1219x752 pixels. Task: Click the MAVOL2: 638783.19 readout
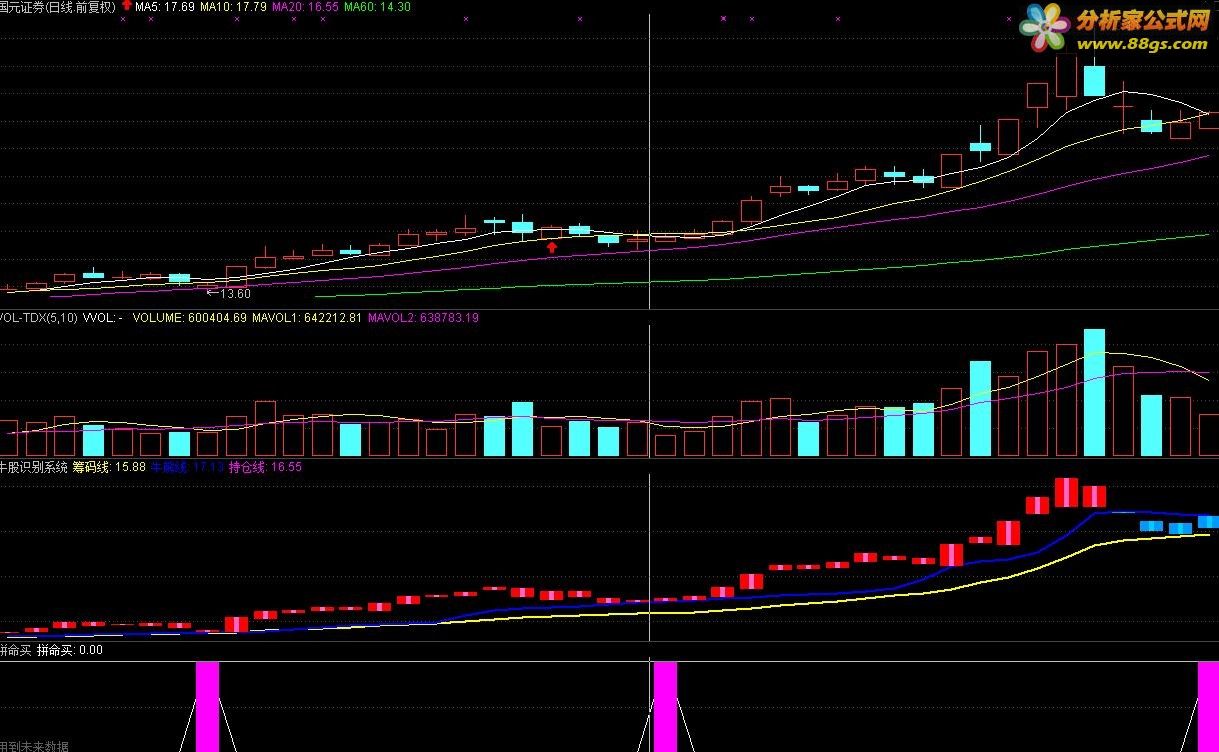click(424, 318)
